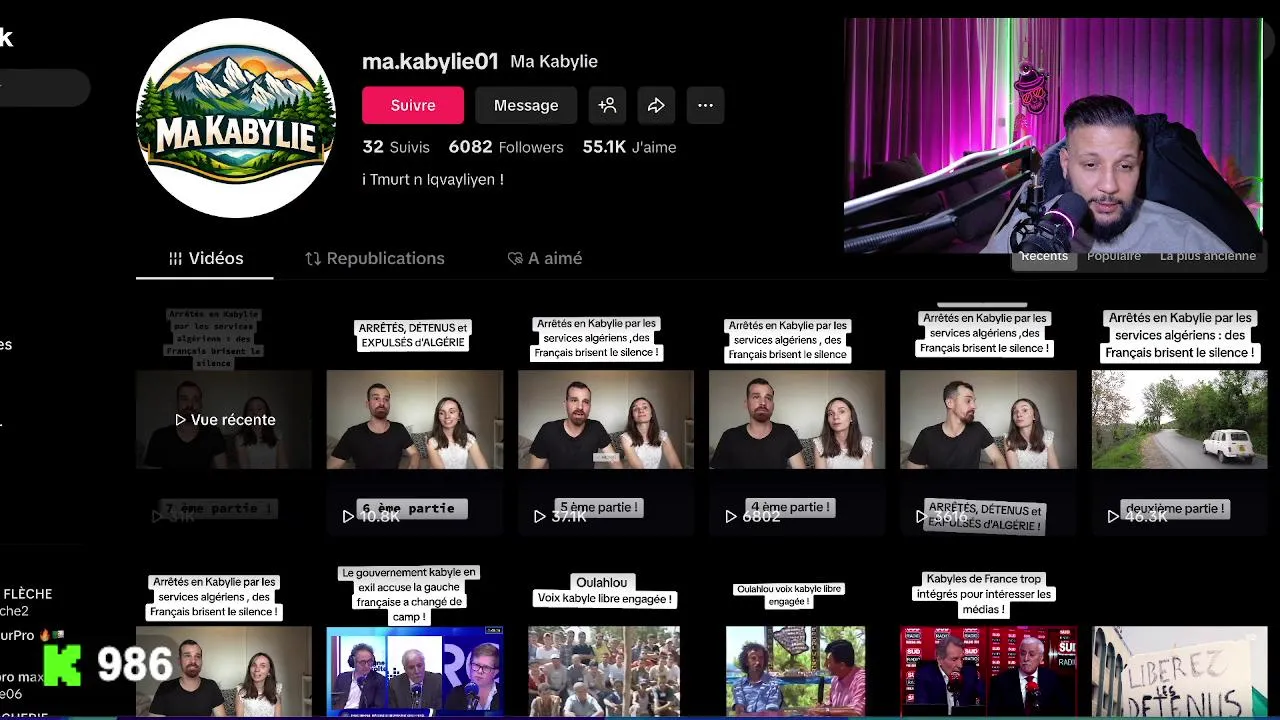Open the 4 ème partie video thumbnail

click(797, 419)
